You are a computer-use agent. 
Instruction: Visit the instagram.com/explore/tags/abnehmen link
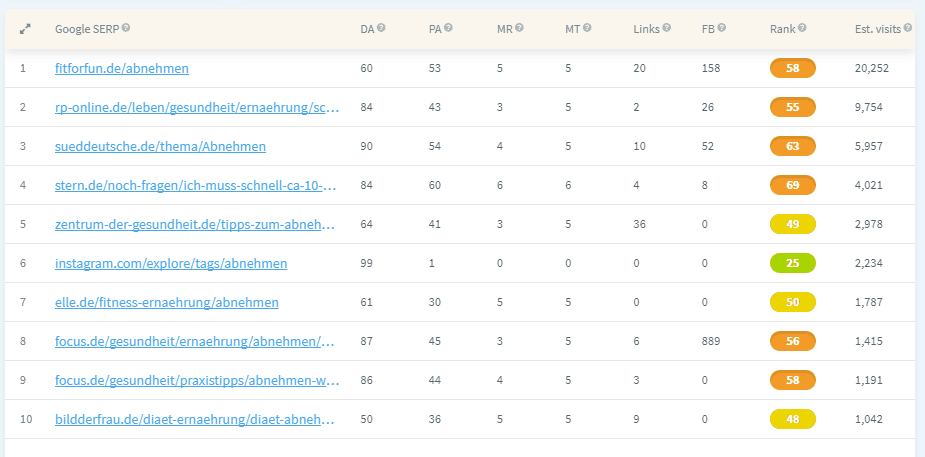[171, 264]
